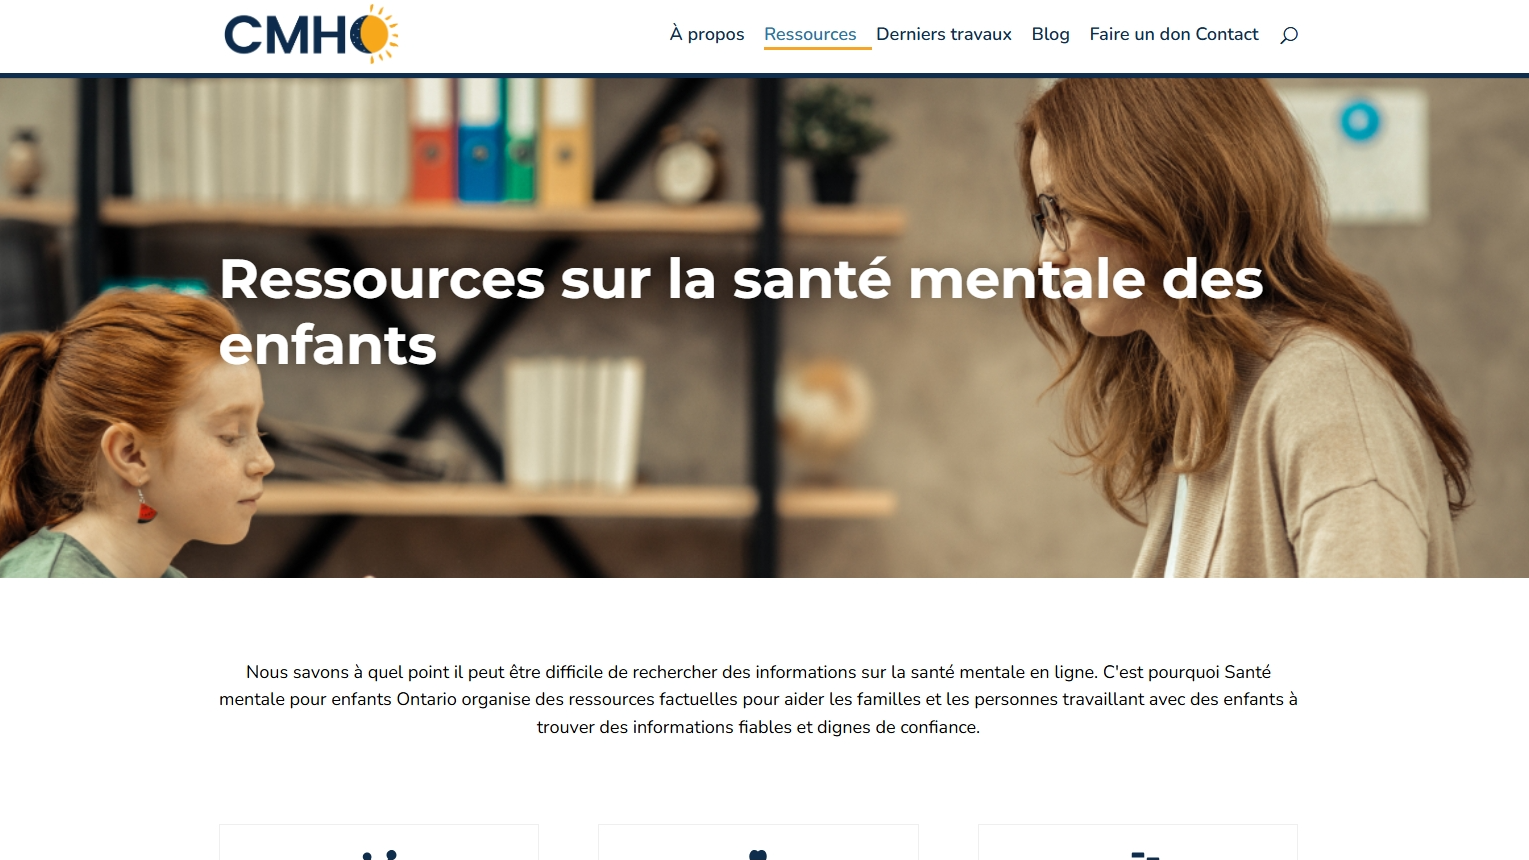Click the hero heading about Ressources
1529x860 pixels.
[741, 311]
